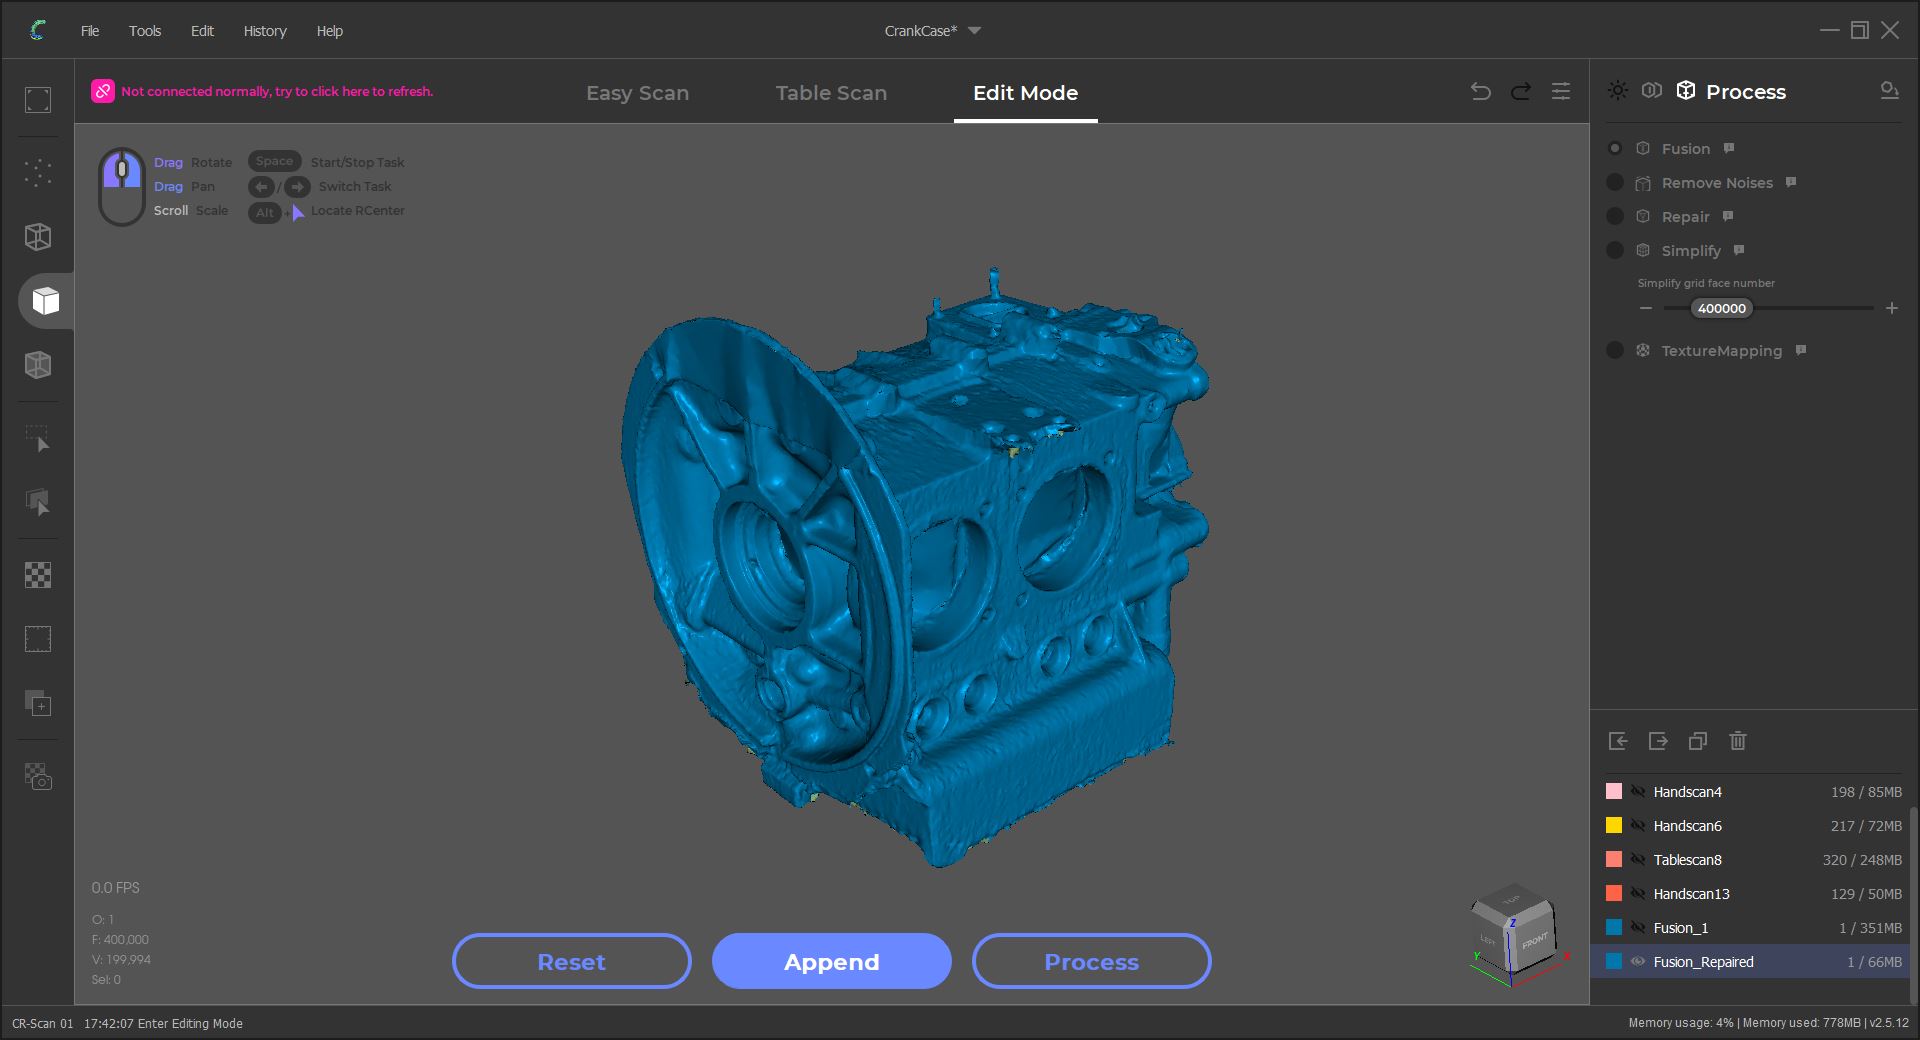1920x1040 pixels.
Task: Open the History menu
Action: [x=265, y=31]
